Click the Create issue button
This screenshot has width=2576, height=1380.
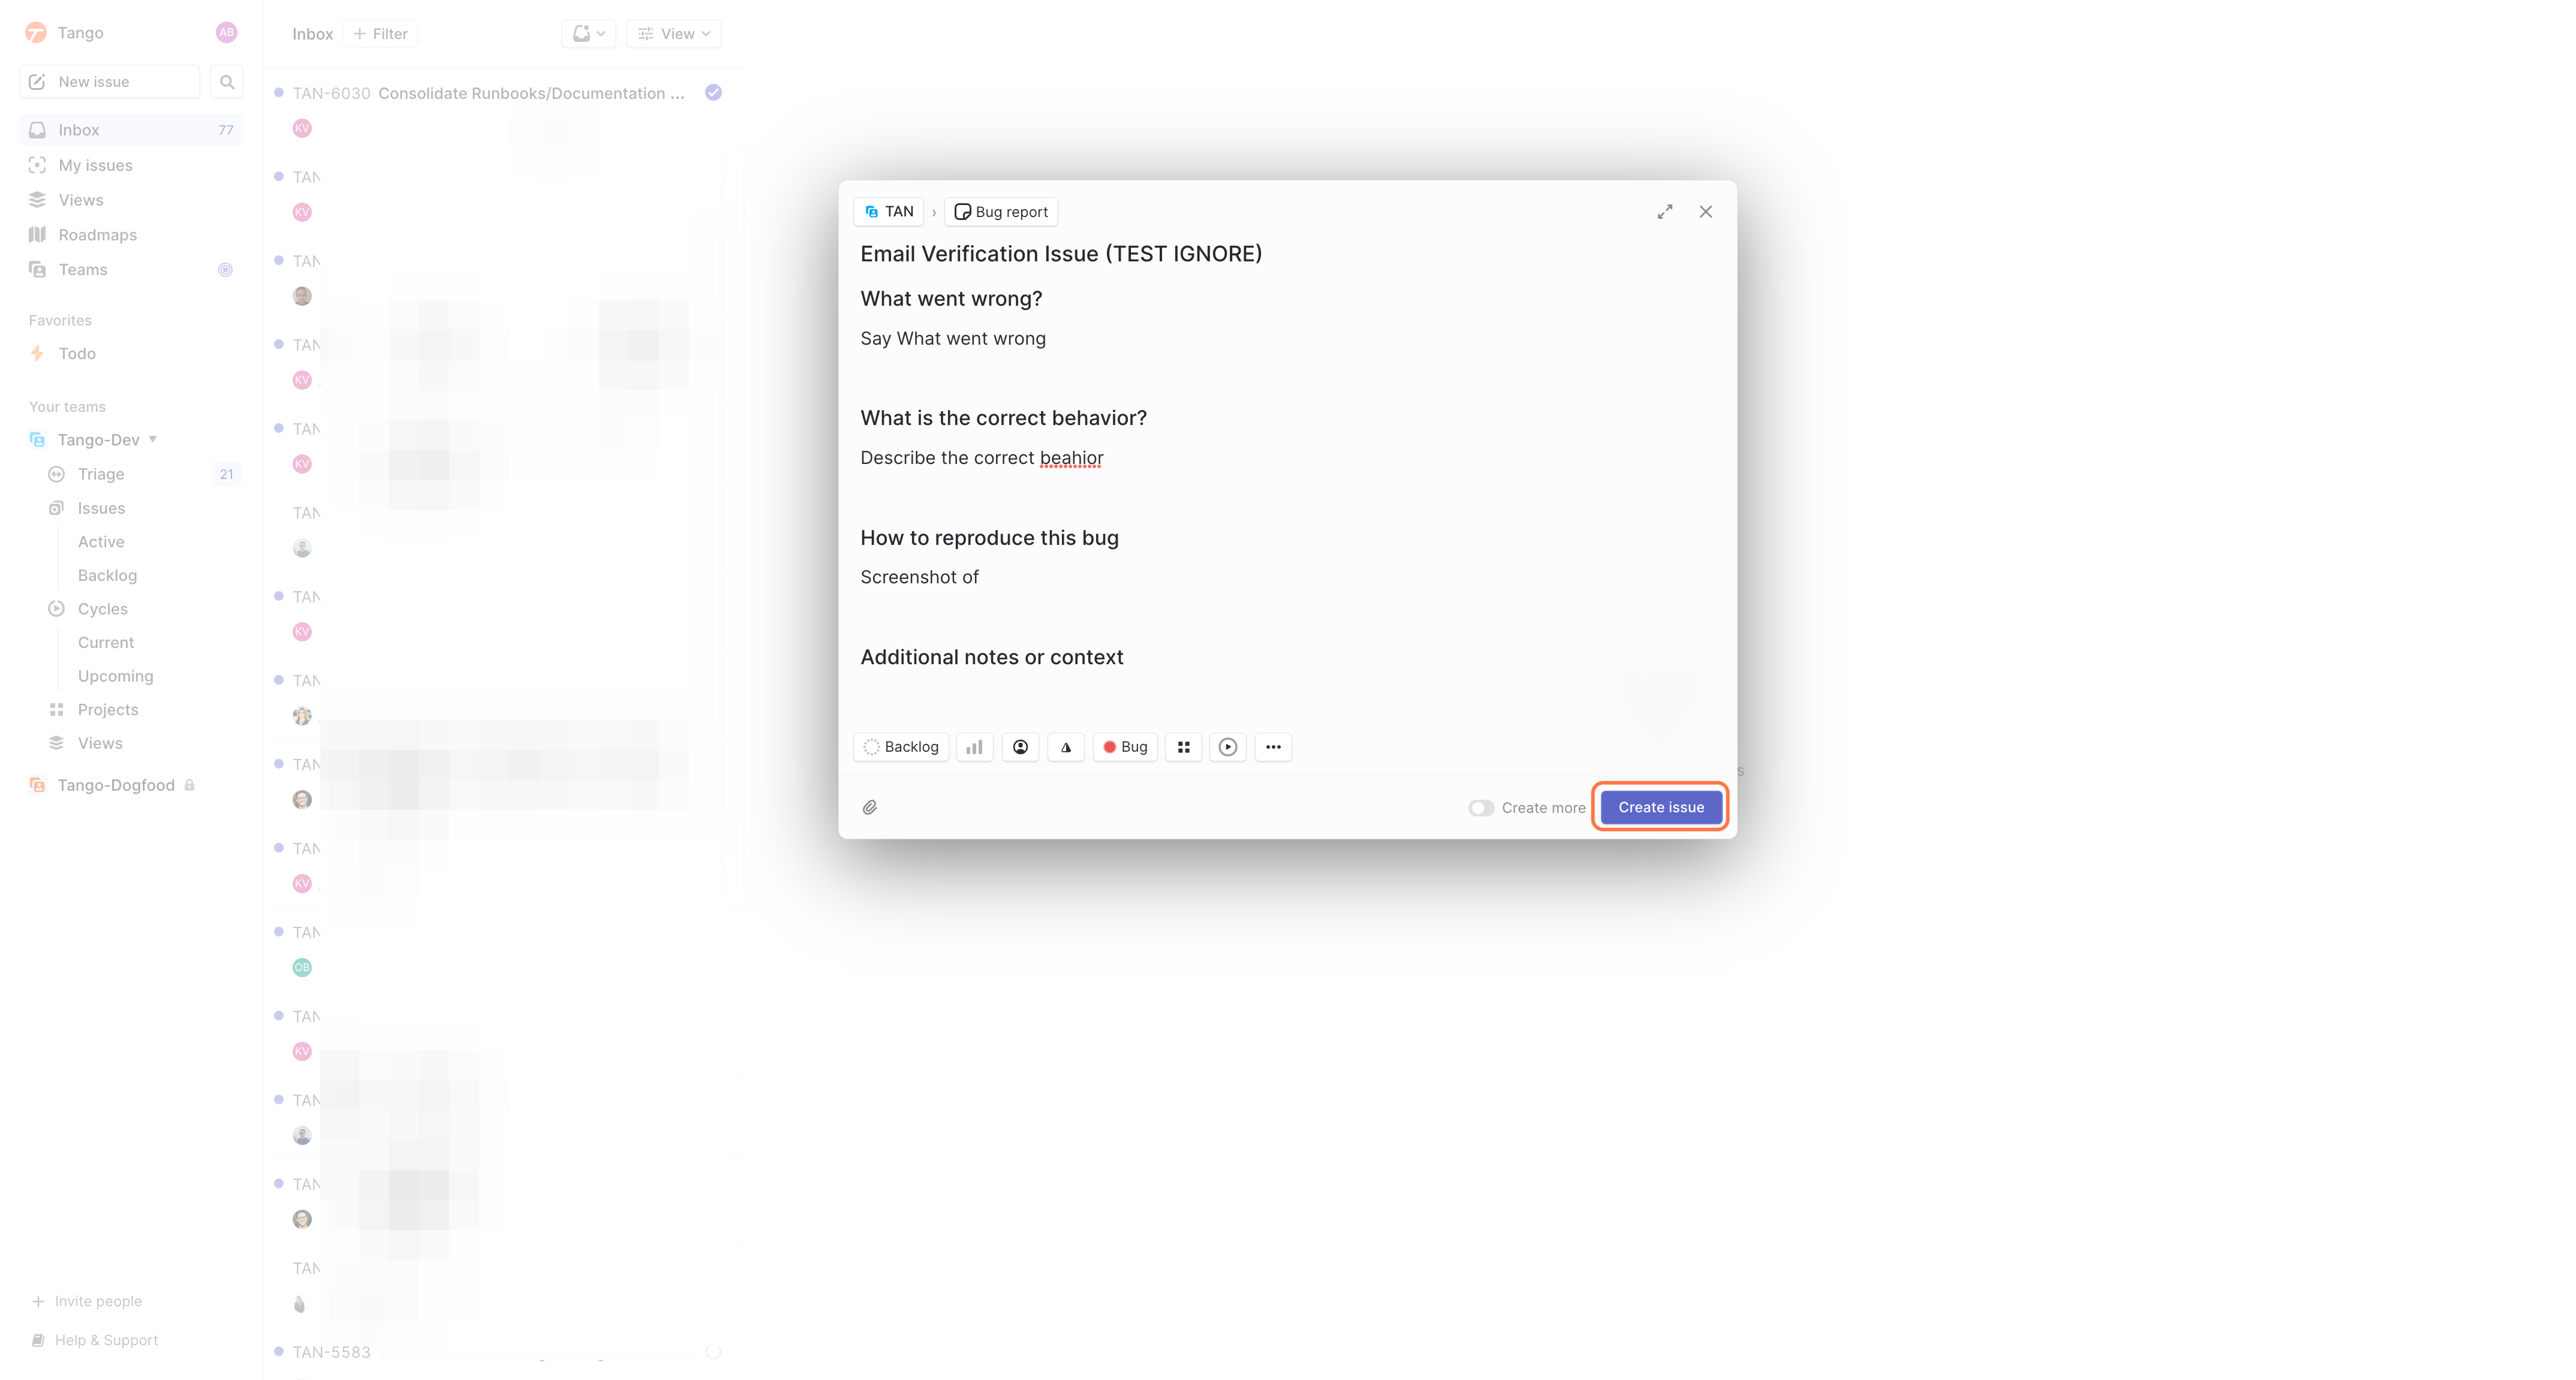click(1660, 807)
